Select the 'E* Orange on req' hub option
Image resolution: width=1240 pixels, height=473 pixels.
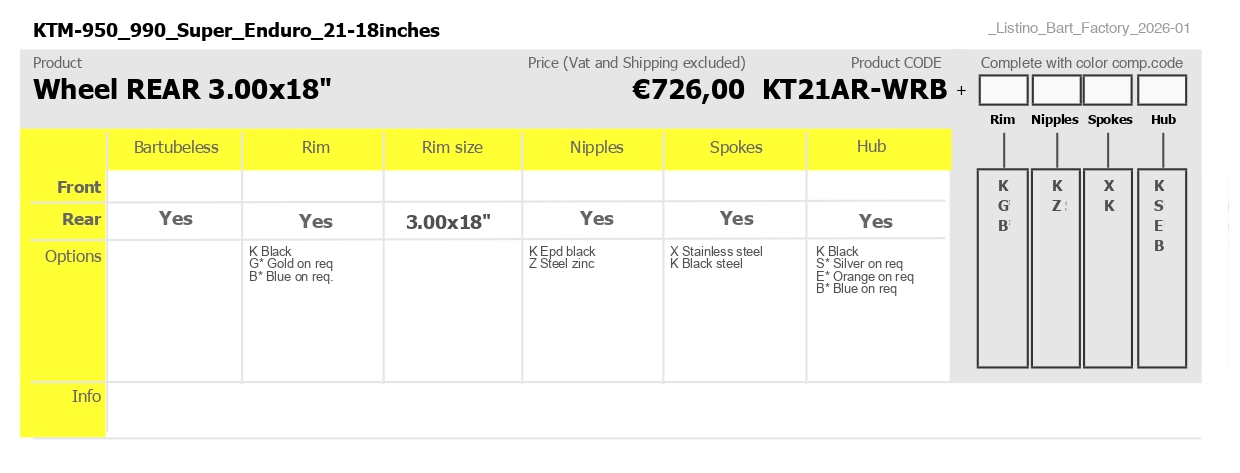click(x=865, y=277)
